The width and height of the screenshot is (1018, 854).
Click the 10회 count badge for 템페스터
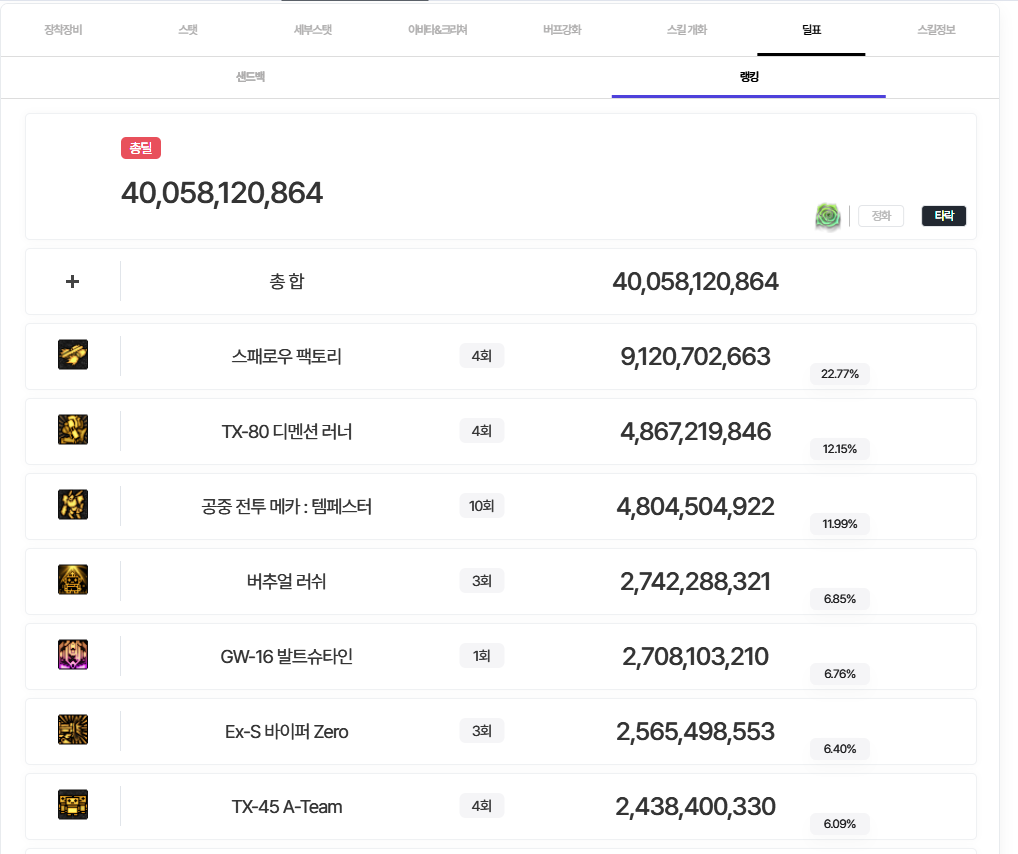click(x=481, y=506)
